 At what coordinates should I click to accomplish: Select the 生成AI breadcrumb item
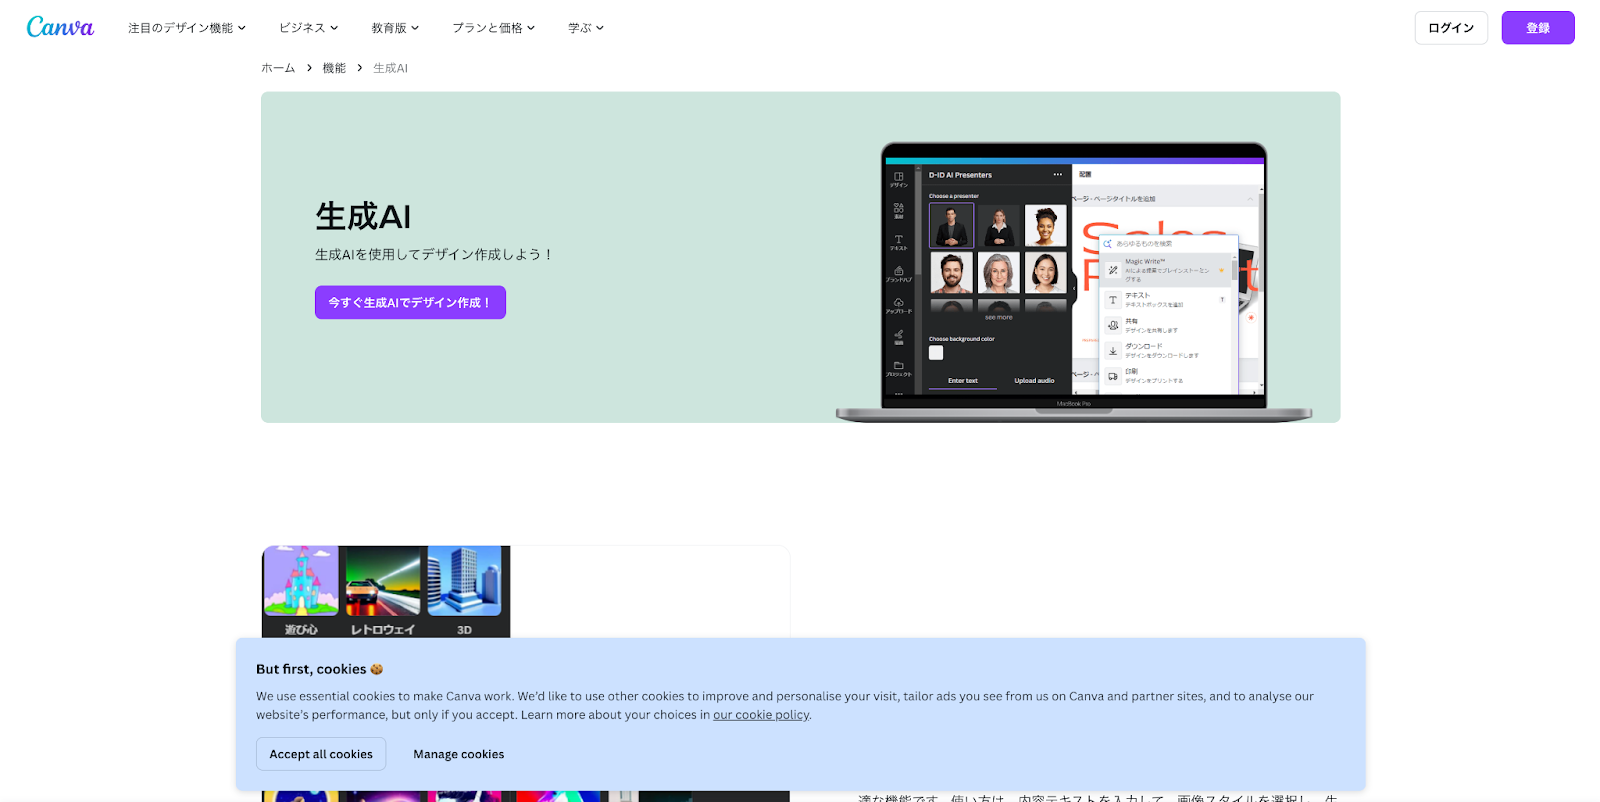(x=390, y=68)
